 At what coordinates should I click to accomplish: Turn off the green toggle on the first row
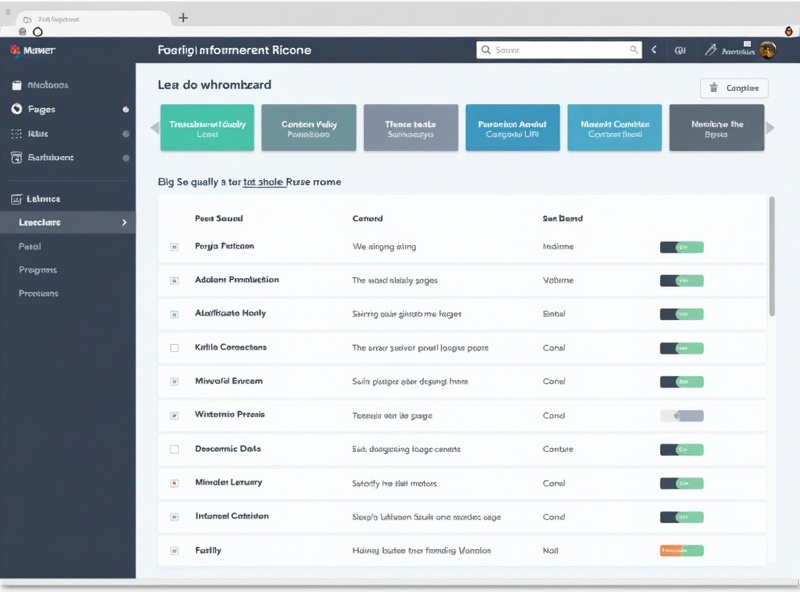[681, 246]
